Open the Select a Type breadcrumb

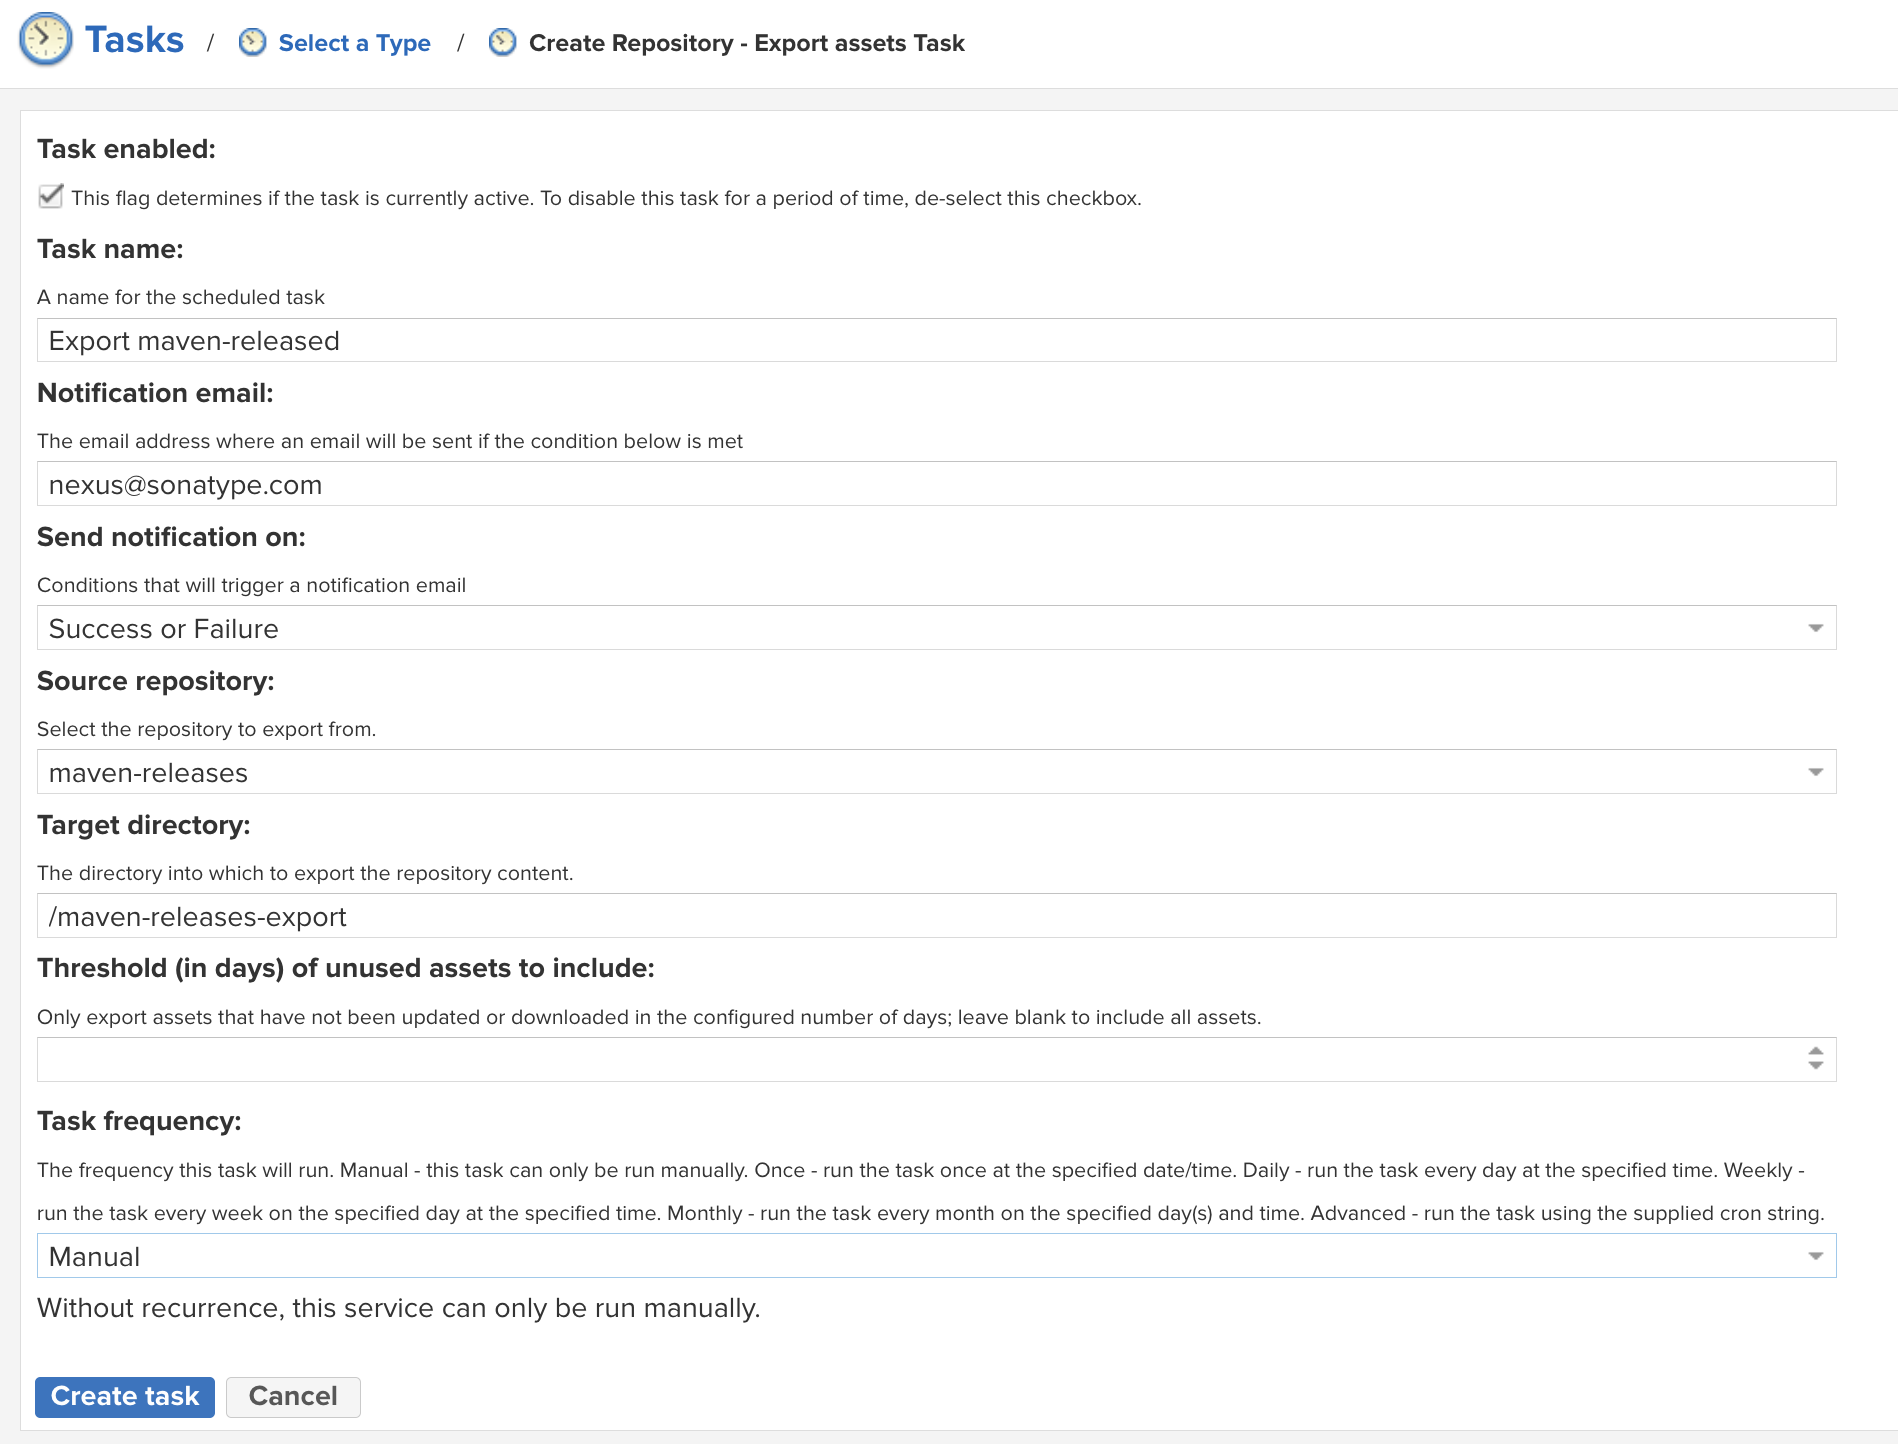(354, 43)
